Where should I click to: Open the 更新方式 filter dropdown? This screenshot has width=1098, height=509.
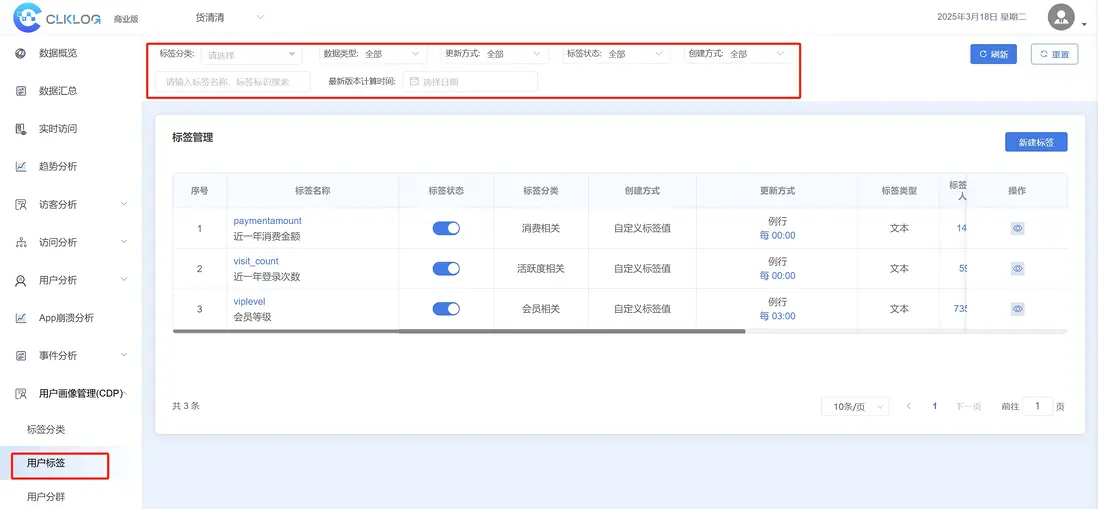pyautogui.click(x=515, y=54)
